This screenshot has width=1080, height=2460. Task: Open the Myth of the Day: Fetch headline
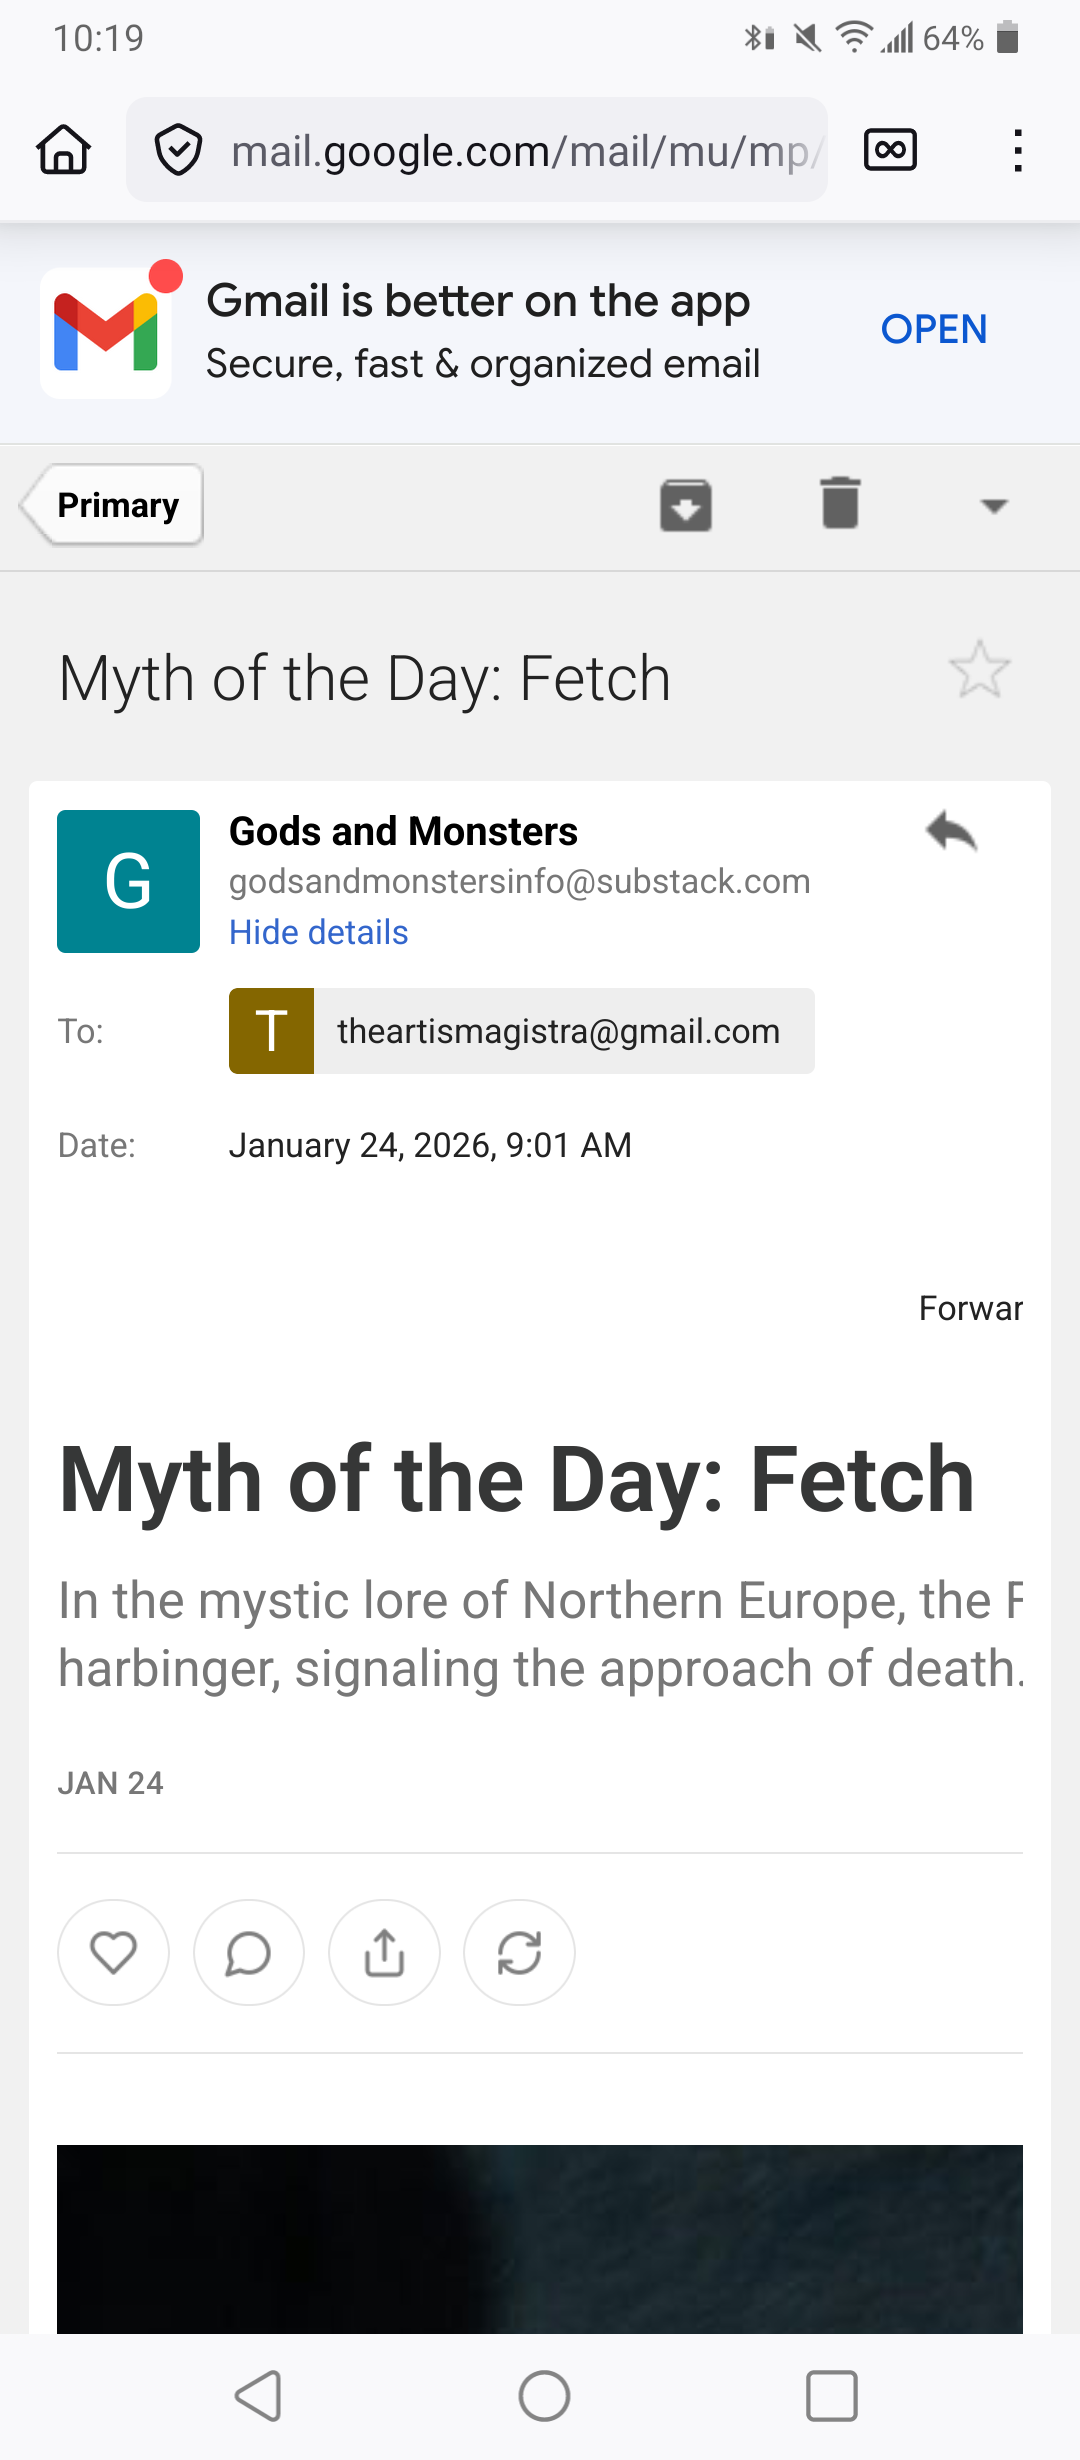click(516, 1480)
